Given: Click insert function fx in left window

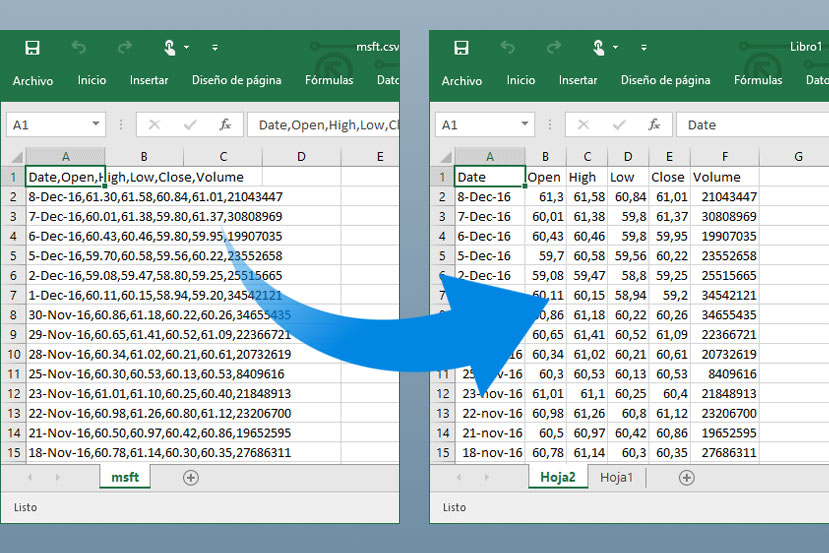Looking at the screenshot, I should pyautogui.click(x=225, y=125).
